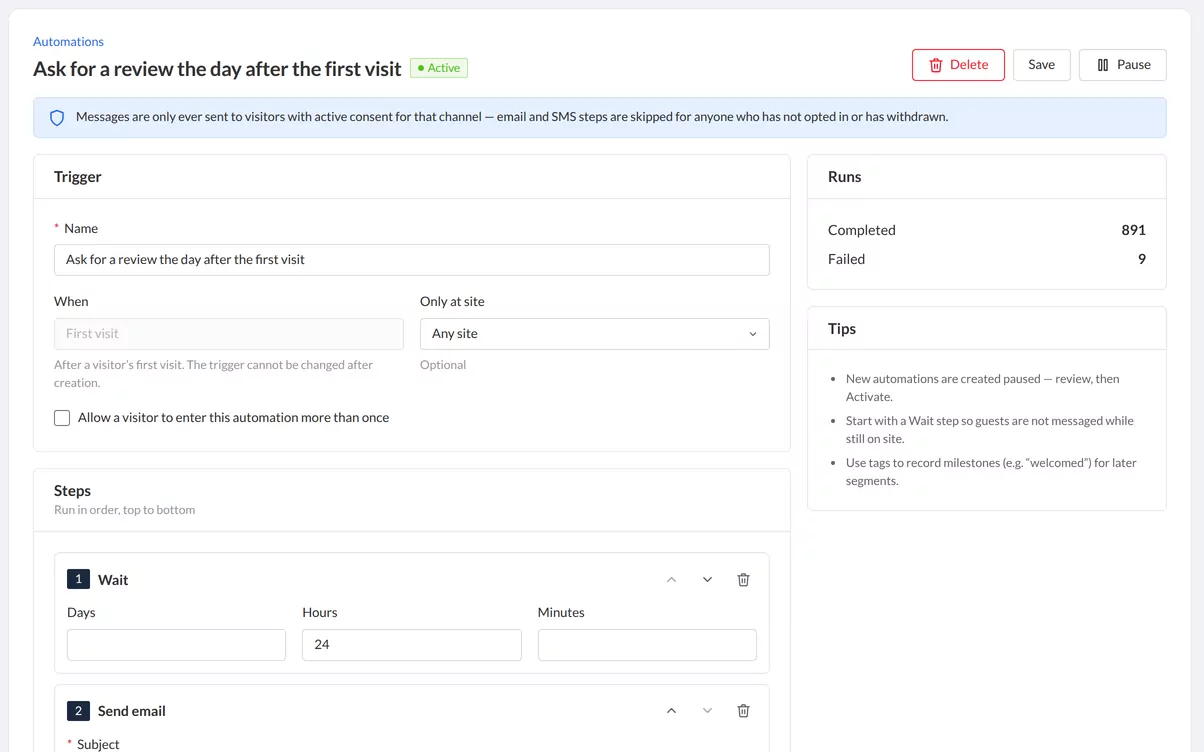Screen dimensions: 1204x752
Task: Open the Automations breadcrumb link
Action: pos(68,42)
